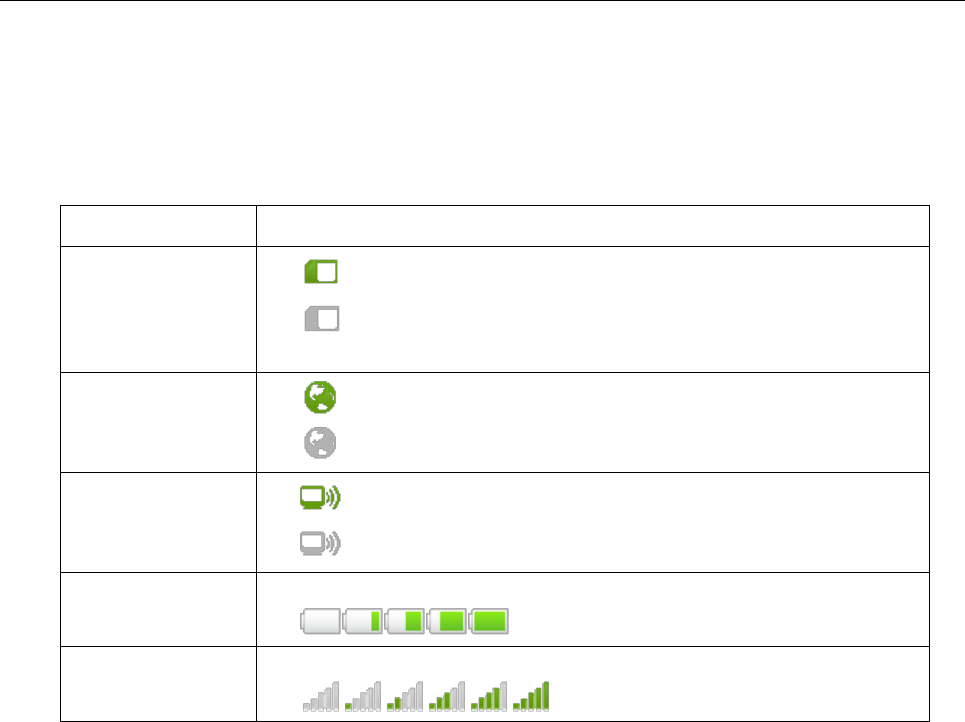Click the three-quarter charged battery icon

pos(446,620)
